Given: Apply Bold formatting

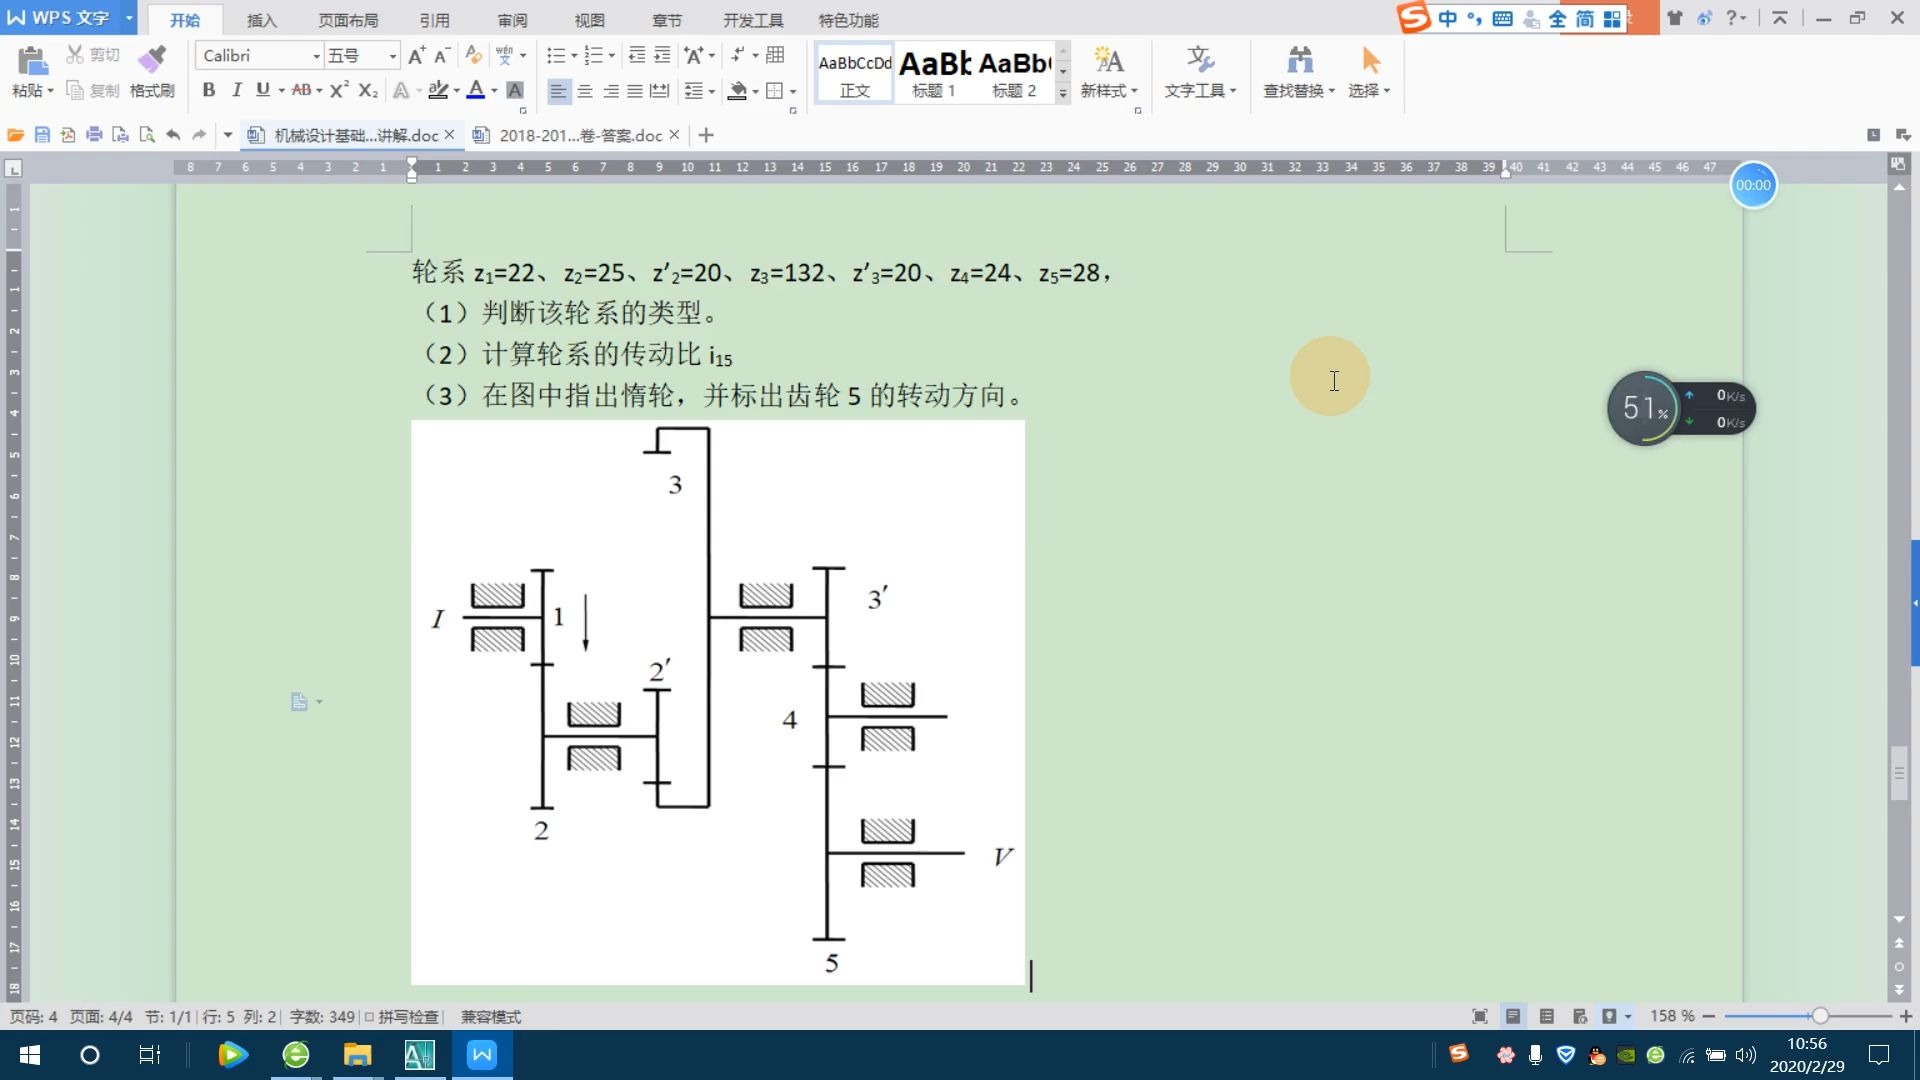Looking at the screenshot, I should 209,90.
